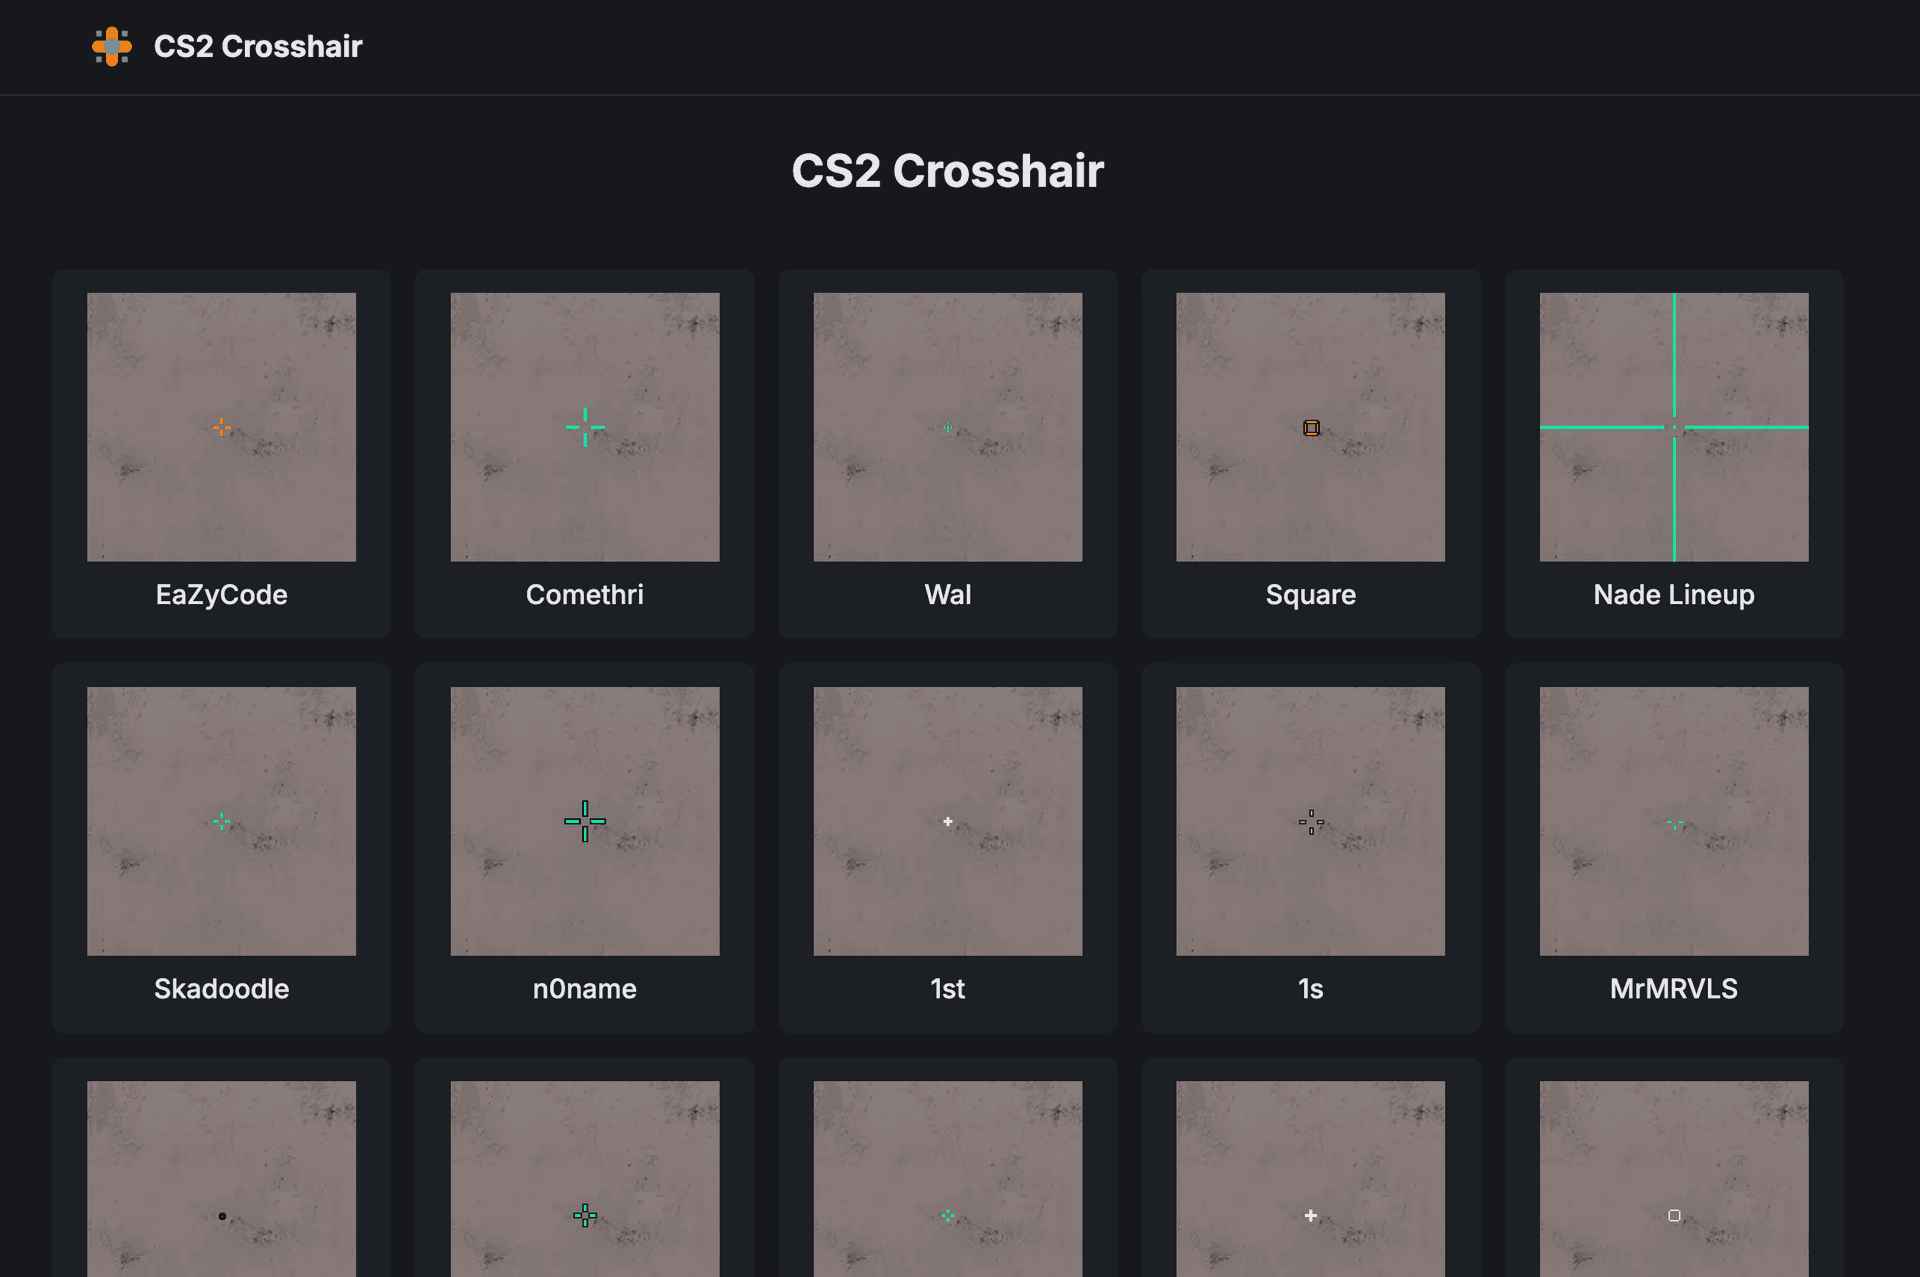Choose third-row small green dotted crosshair preview
This screenshot has width=1920, height=1277.
click(948, 1179)
